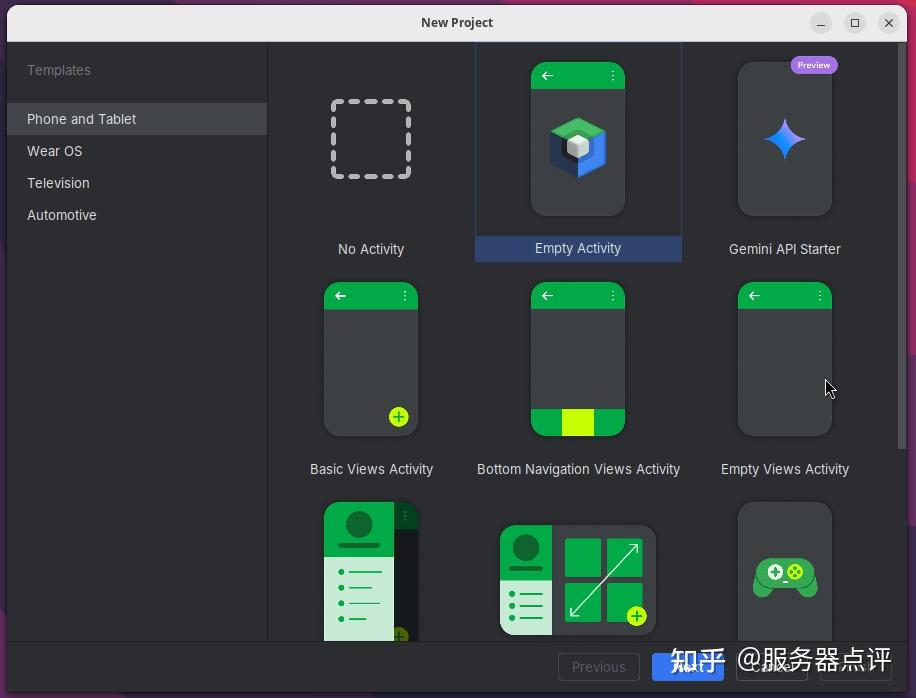Click the Preview badge on Gemini API Starter
Image resolution: width=916 pixels, height=698 pixels.
813,65
